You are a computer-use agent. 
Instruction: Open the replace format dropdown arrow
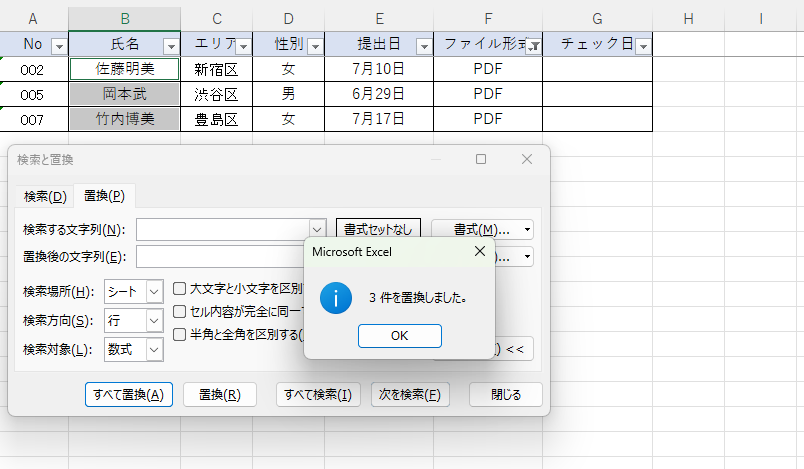(527, 256)
